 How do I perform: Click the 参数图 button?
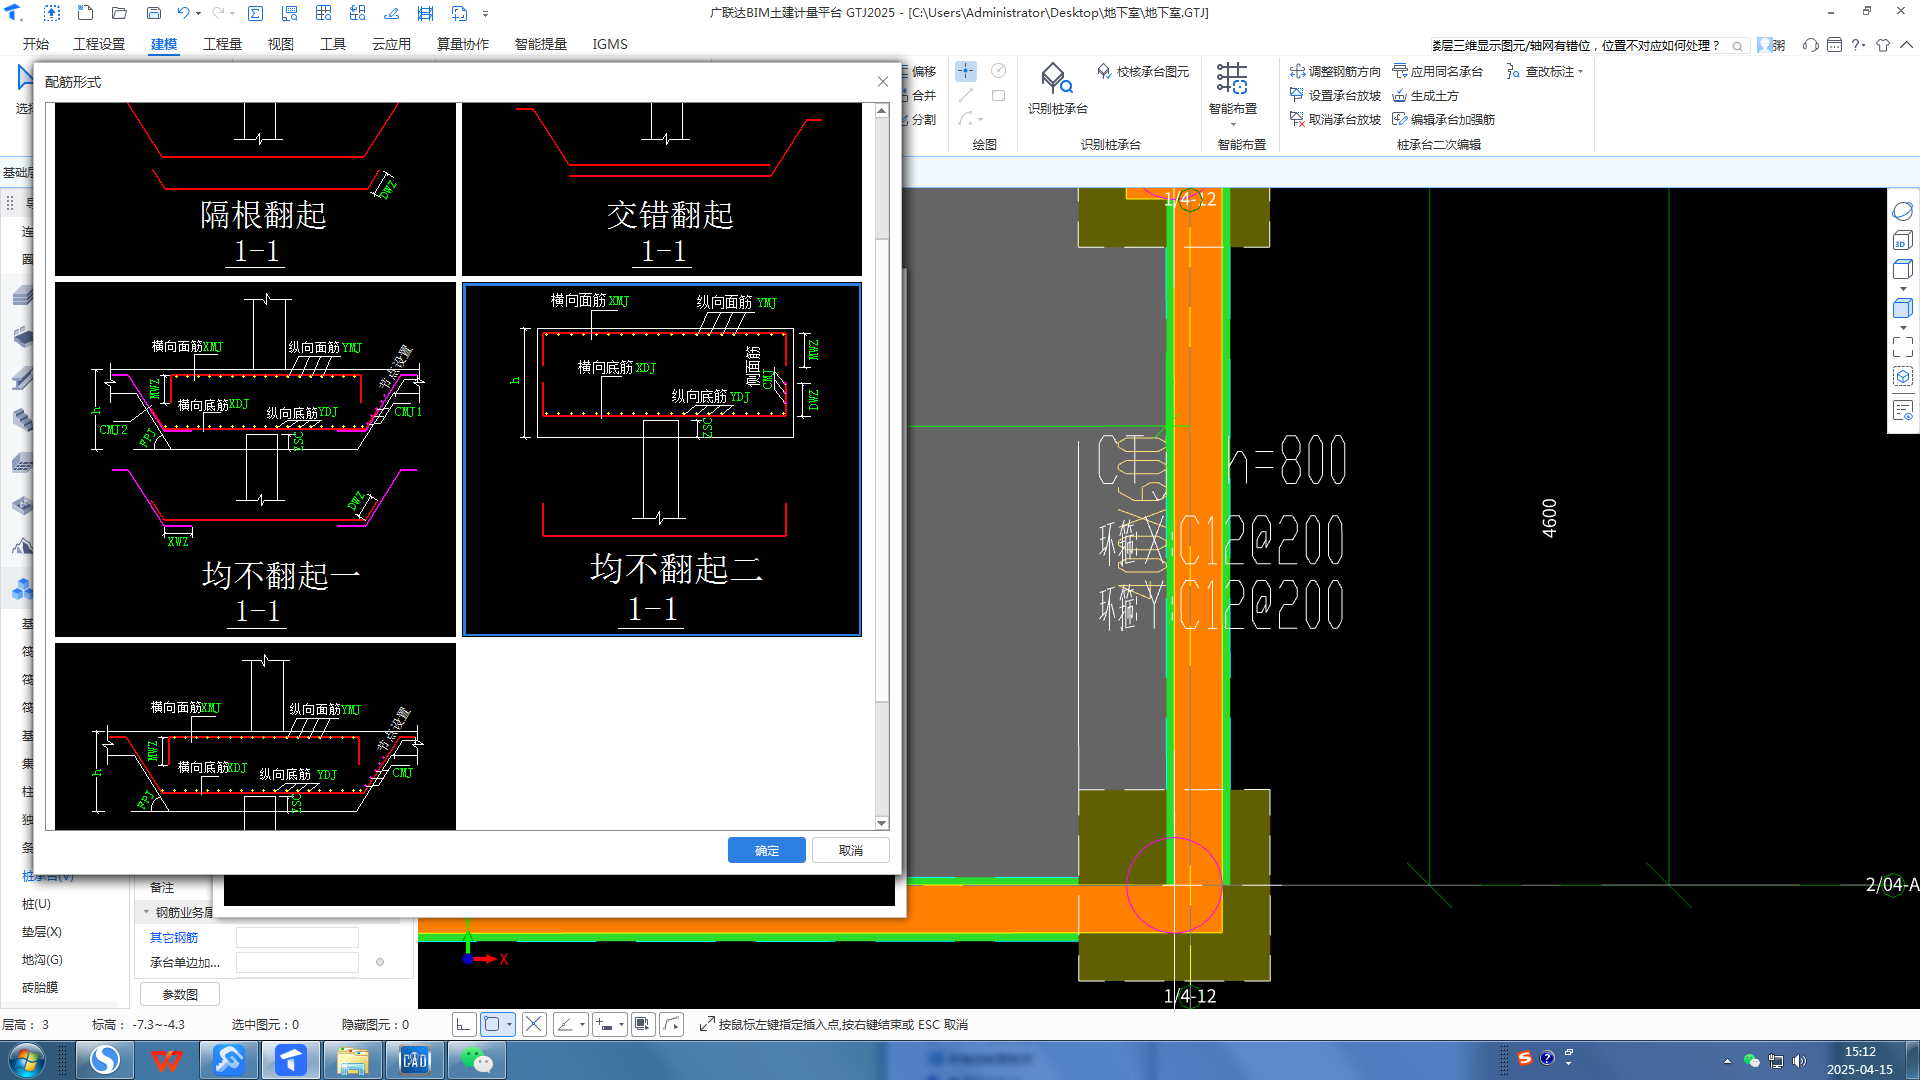point(180,994)
